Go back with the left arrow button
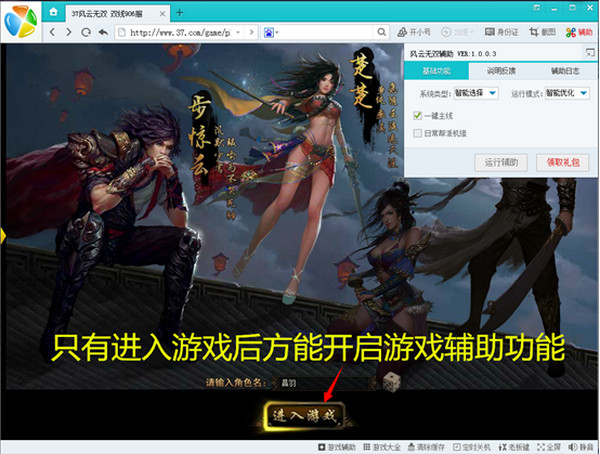 click(x=52, y=32)
